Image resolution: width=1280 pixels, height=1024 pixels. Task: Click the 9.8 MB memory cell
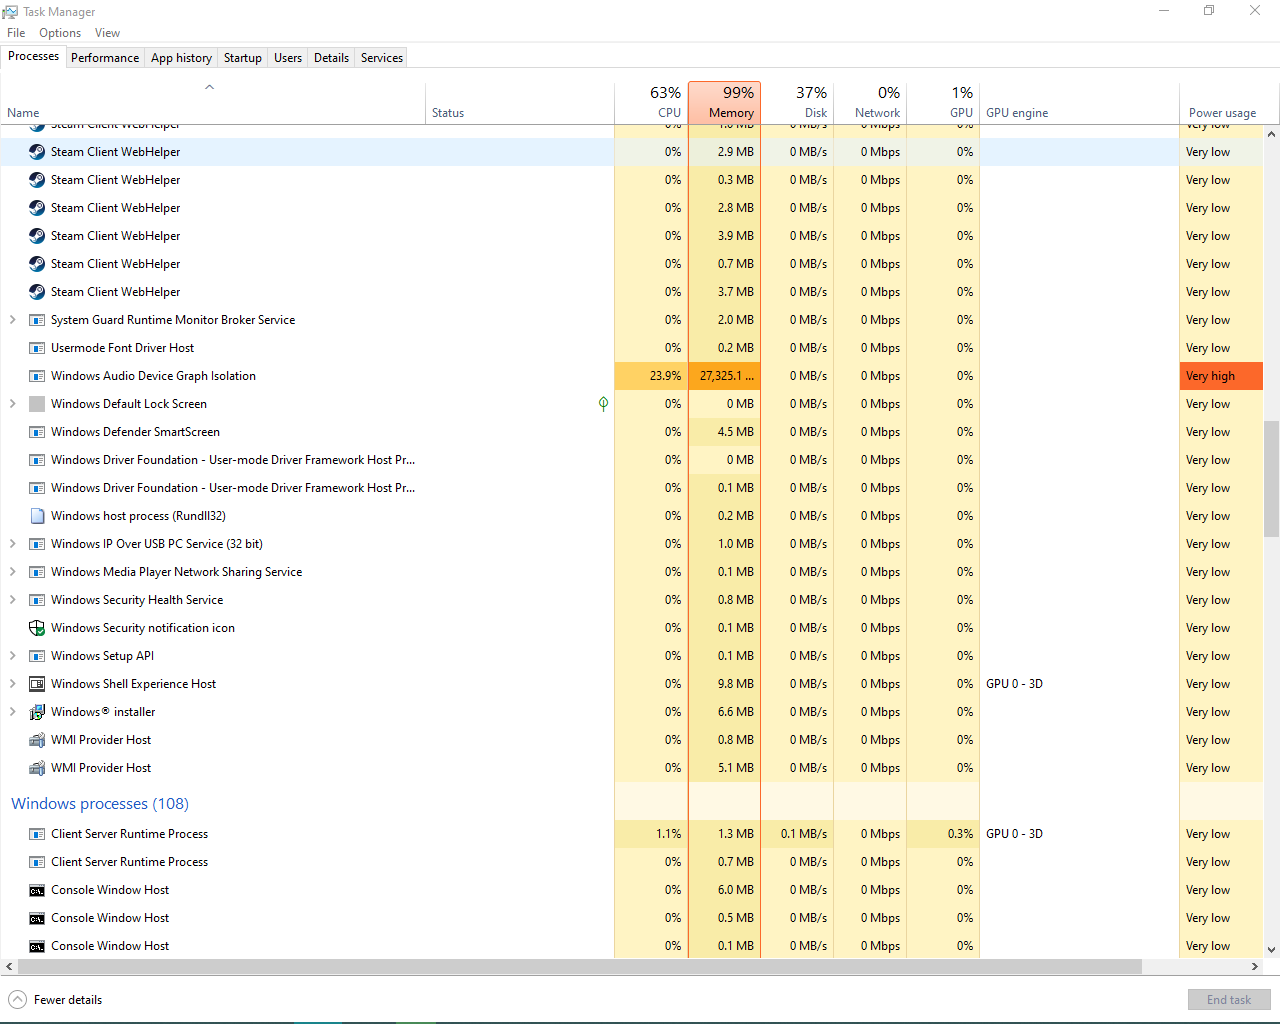pos(725,684)
